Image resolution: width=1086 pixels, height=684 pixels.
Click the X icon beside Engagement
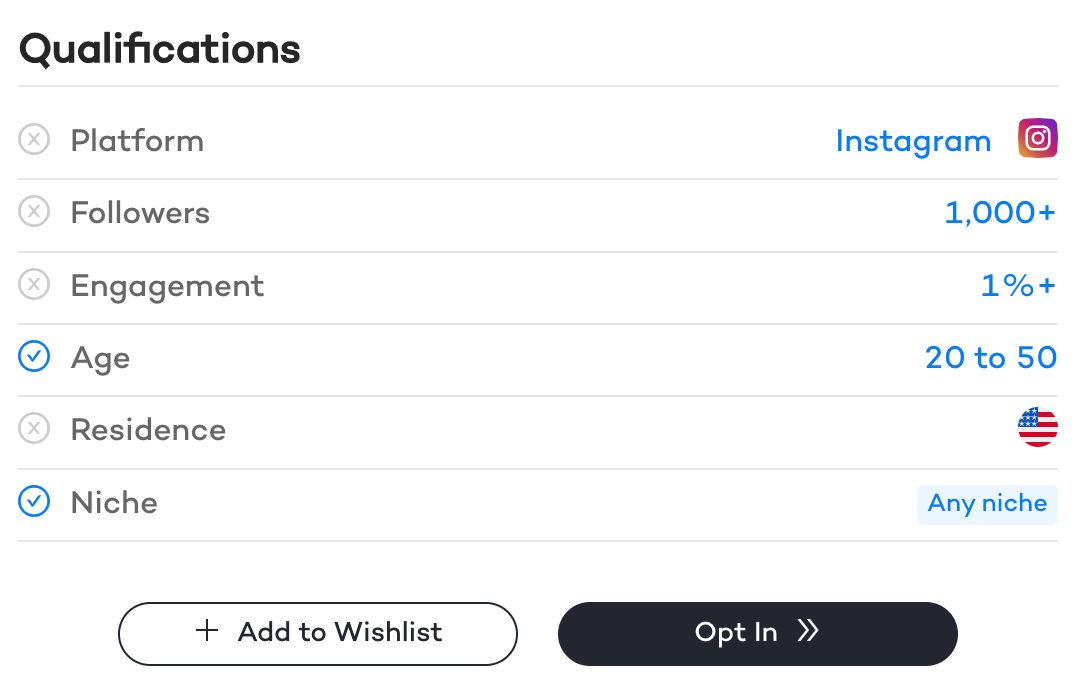tap(34, 285)
